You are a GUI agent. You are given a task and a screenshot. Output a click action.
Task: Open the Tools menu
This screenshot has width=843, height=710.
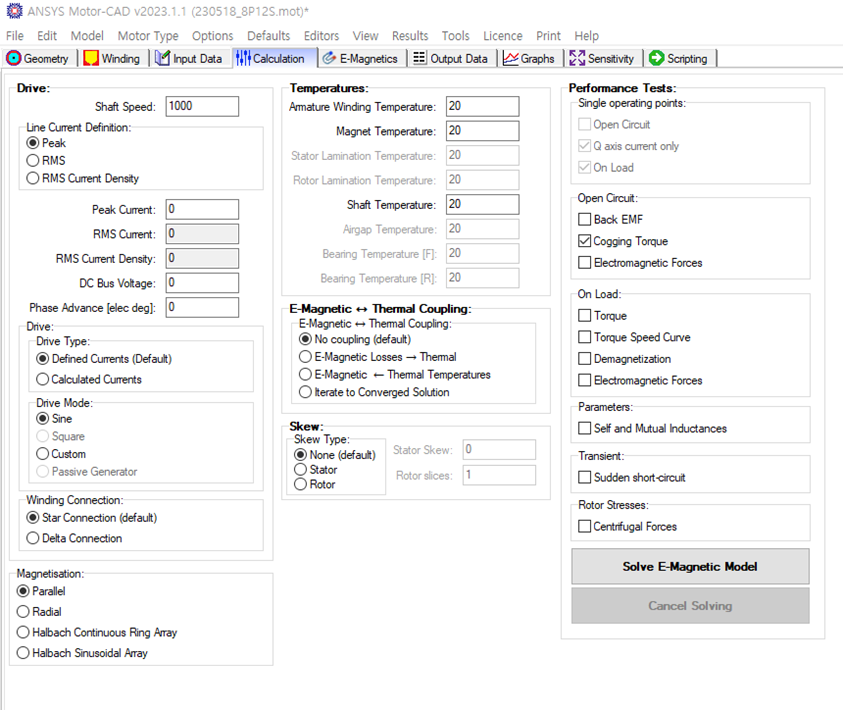(x=455, y=35)
